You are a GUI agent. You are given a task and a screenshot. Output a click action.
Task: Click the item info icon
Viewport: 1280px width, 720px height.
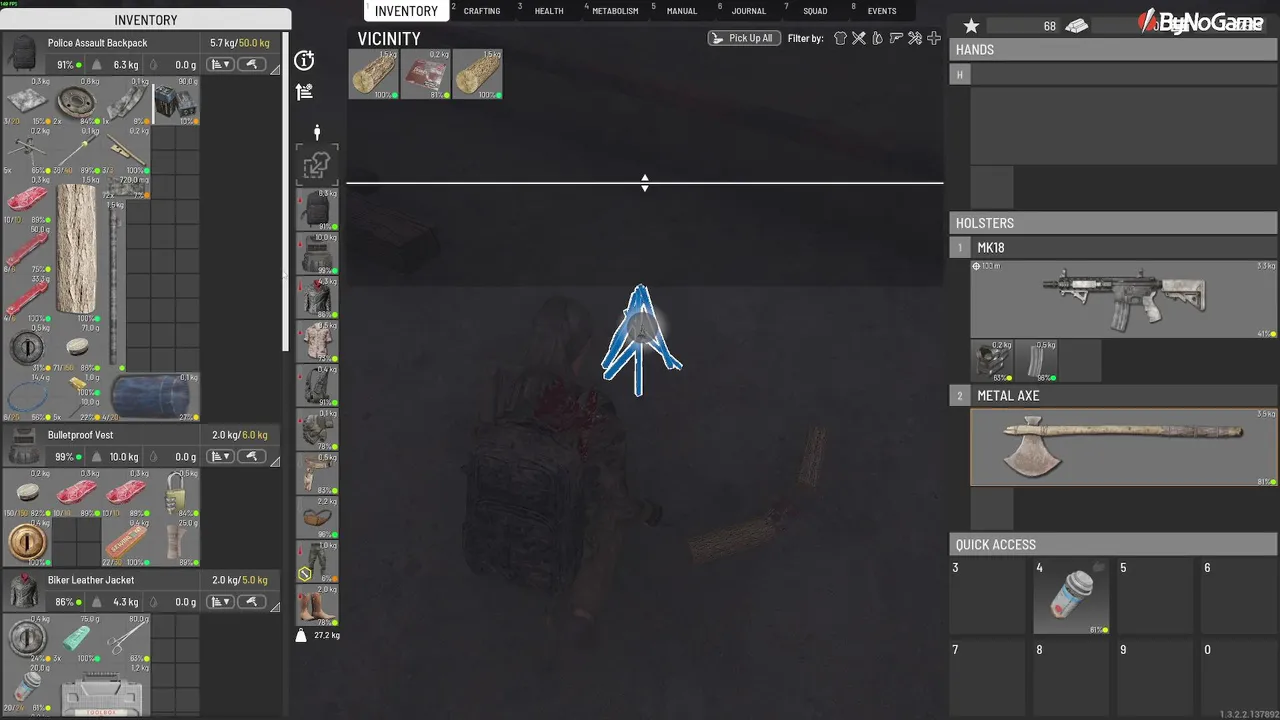click(304, 61)
